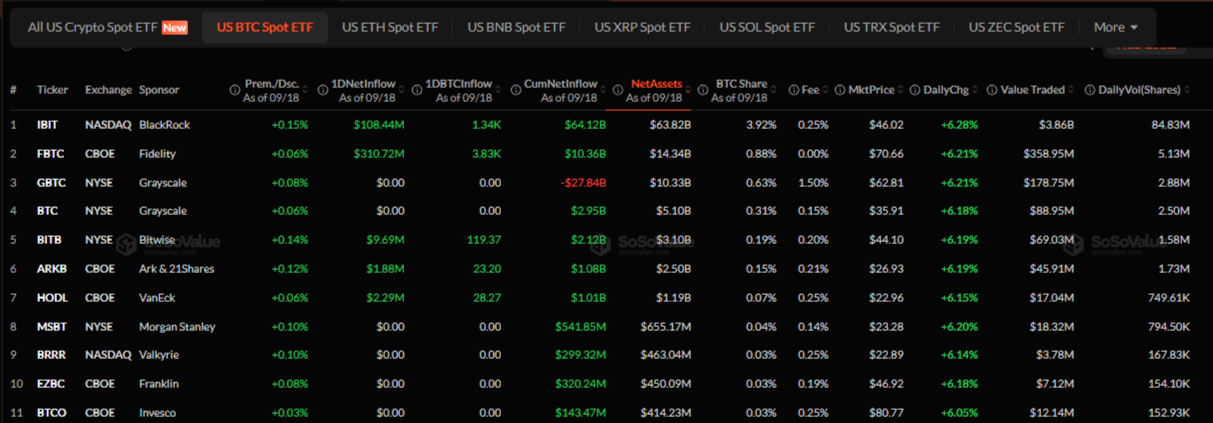Open the US XRP Spot ETF tab
The height and width of the screenshot is (423, 1213).
pyautogui.click(x=642, y=27)
